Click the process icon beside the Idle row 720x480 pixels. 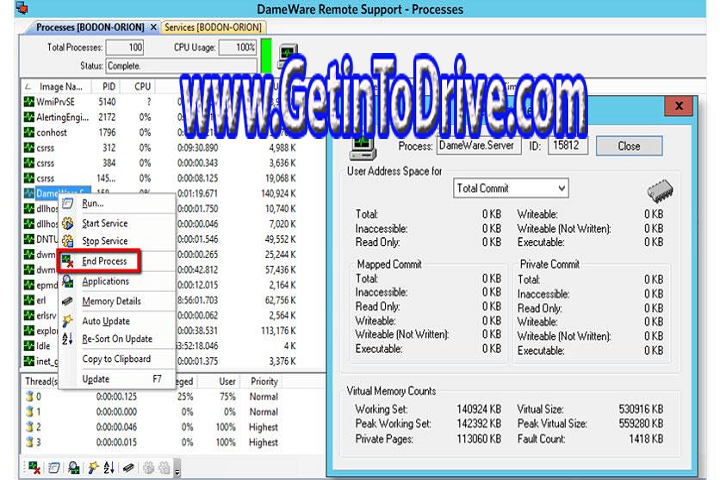click(29, 345)
